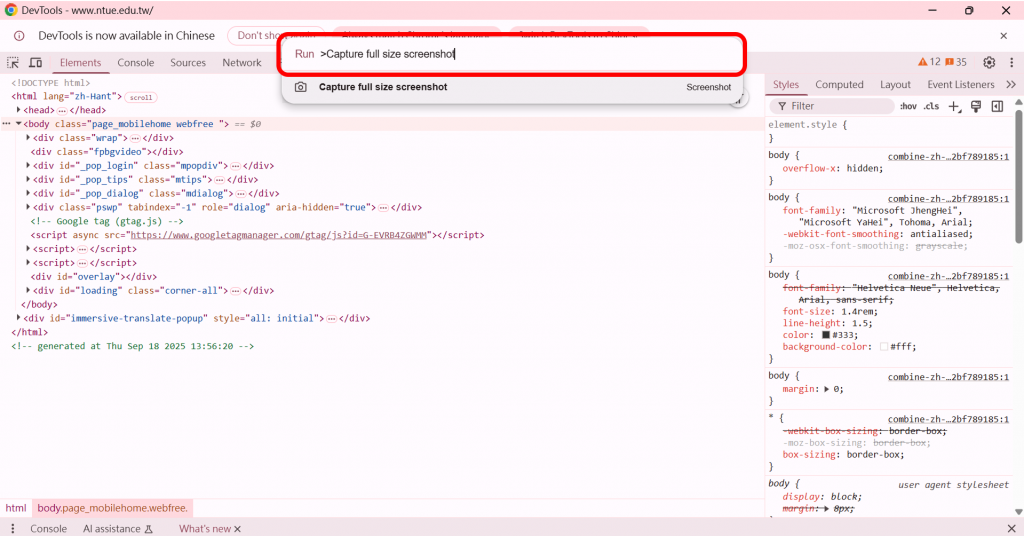Image resolution: width=1024 pixels, height=536 pixels.
Task: Open the Event Listeners tab
Action: [x=961, y=84]
